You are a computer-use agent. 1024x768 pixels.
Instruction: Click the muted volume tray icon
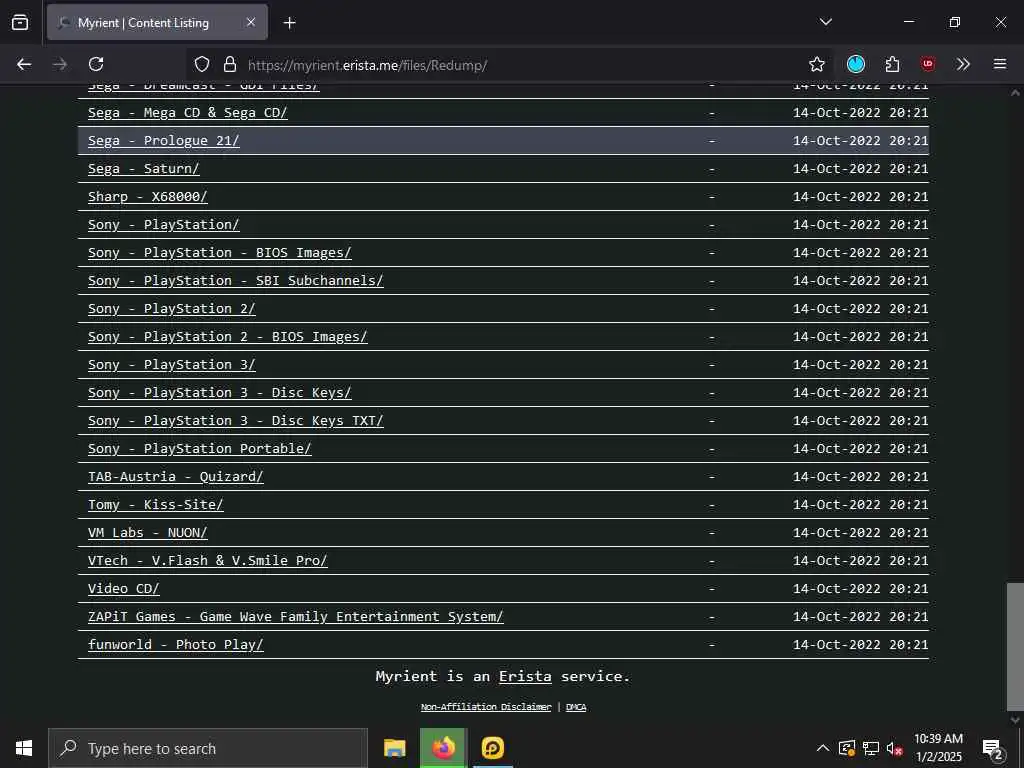coord(895,748)
